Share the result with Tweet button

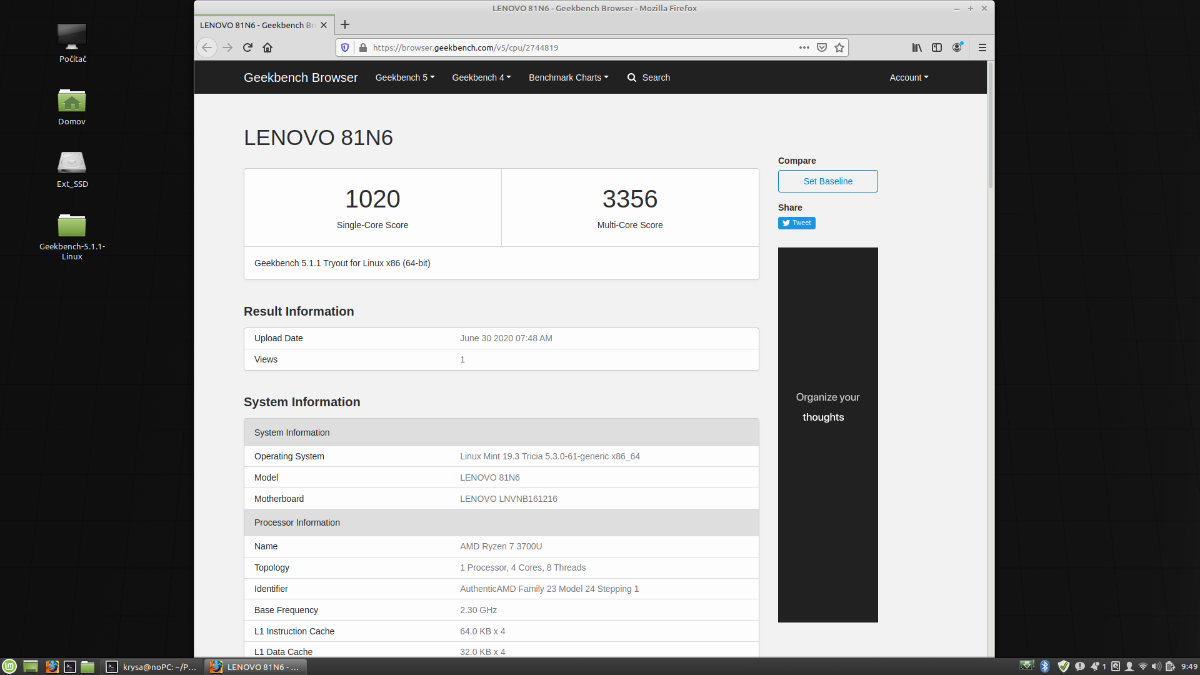tap(796, 223)
